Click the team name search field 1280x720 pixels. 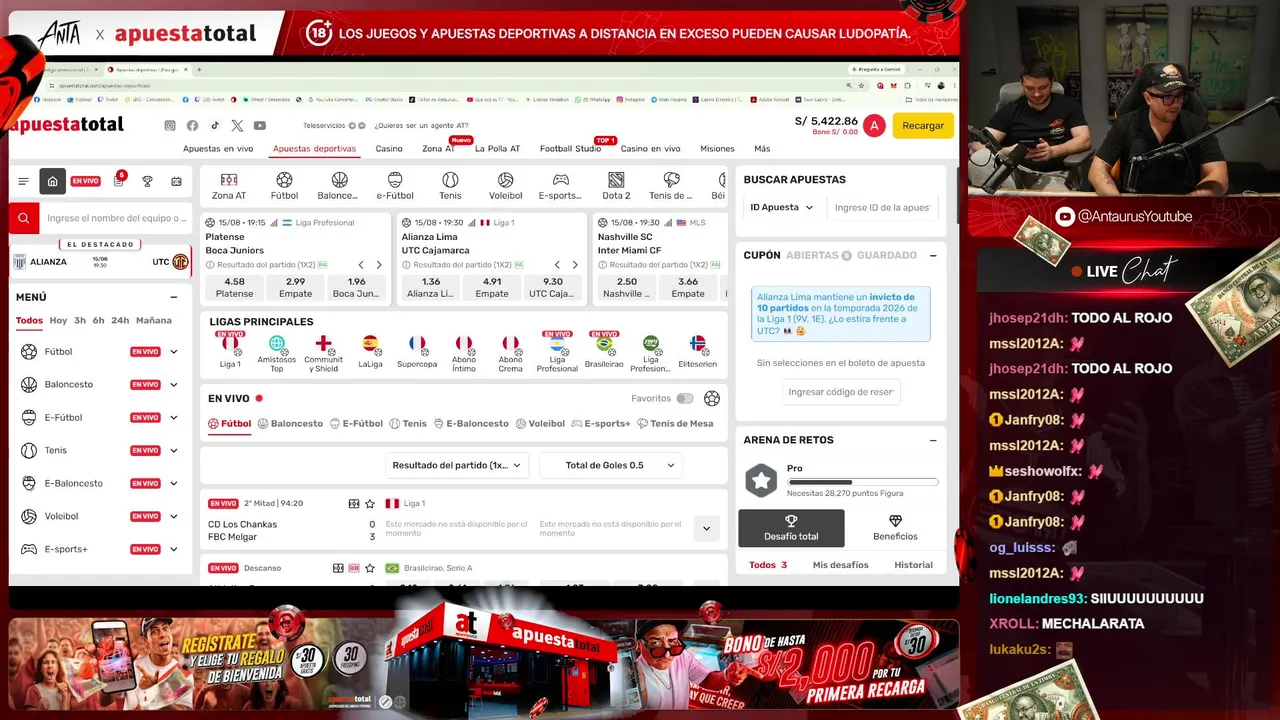(x=115, y=218)
